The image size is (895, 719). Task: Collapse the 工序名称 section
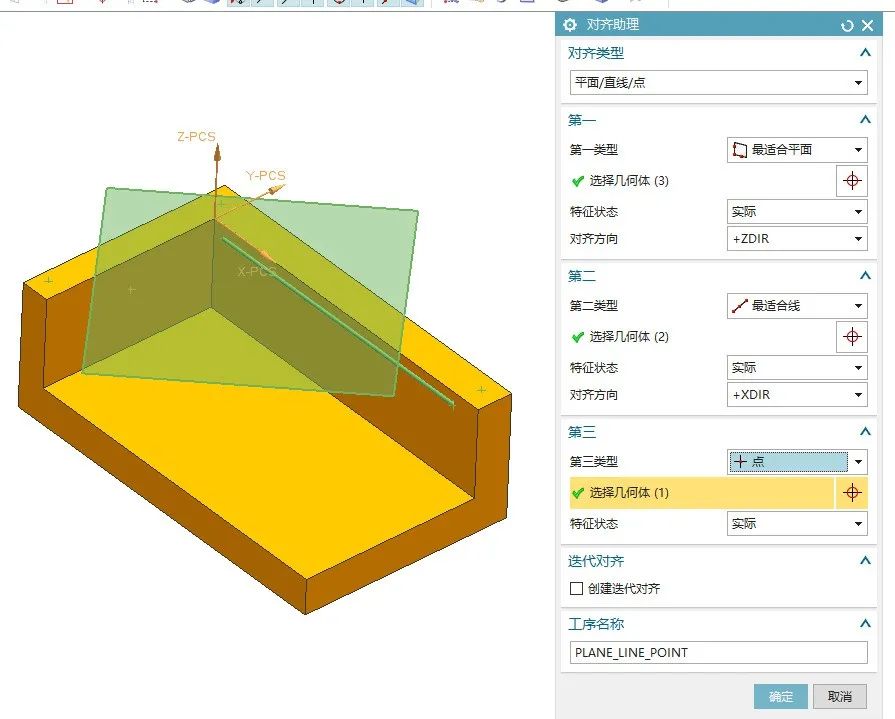[865, 624]
